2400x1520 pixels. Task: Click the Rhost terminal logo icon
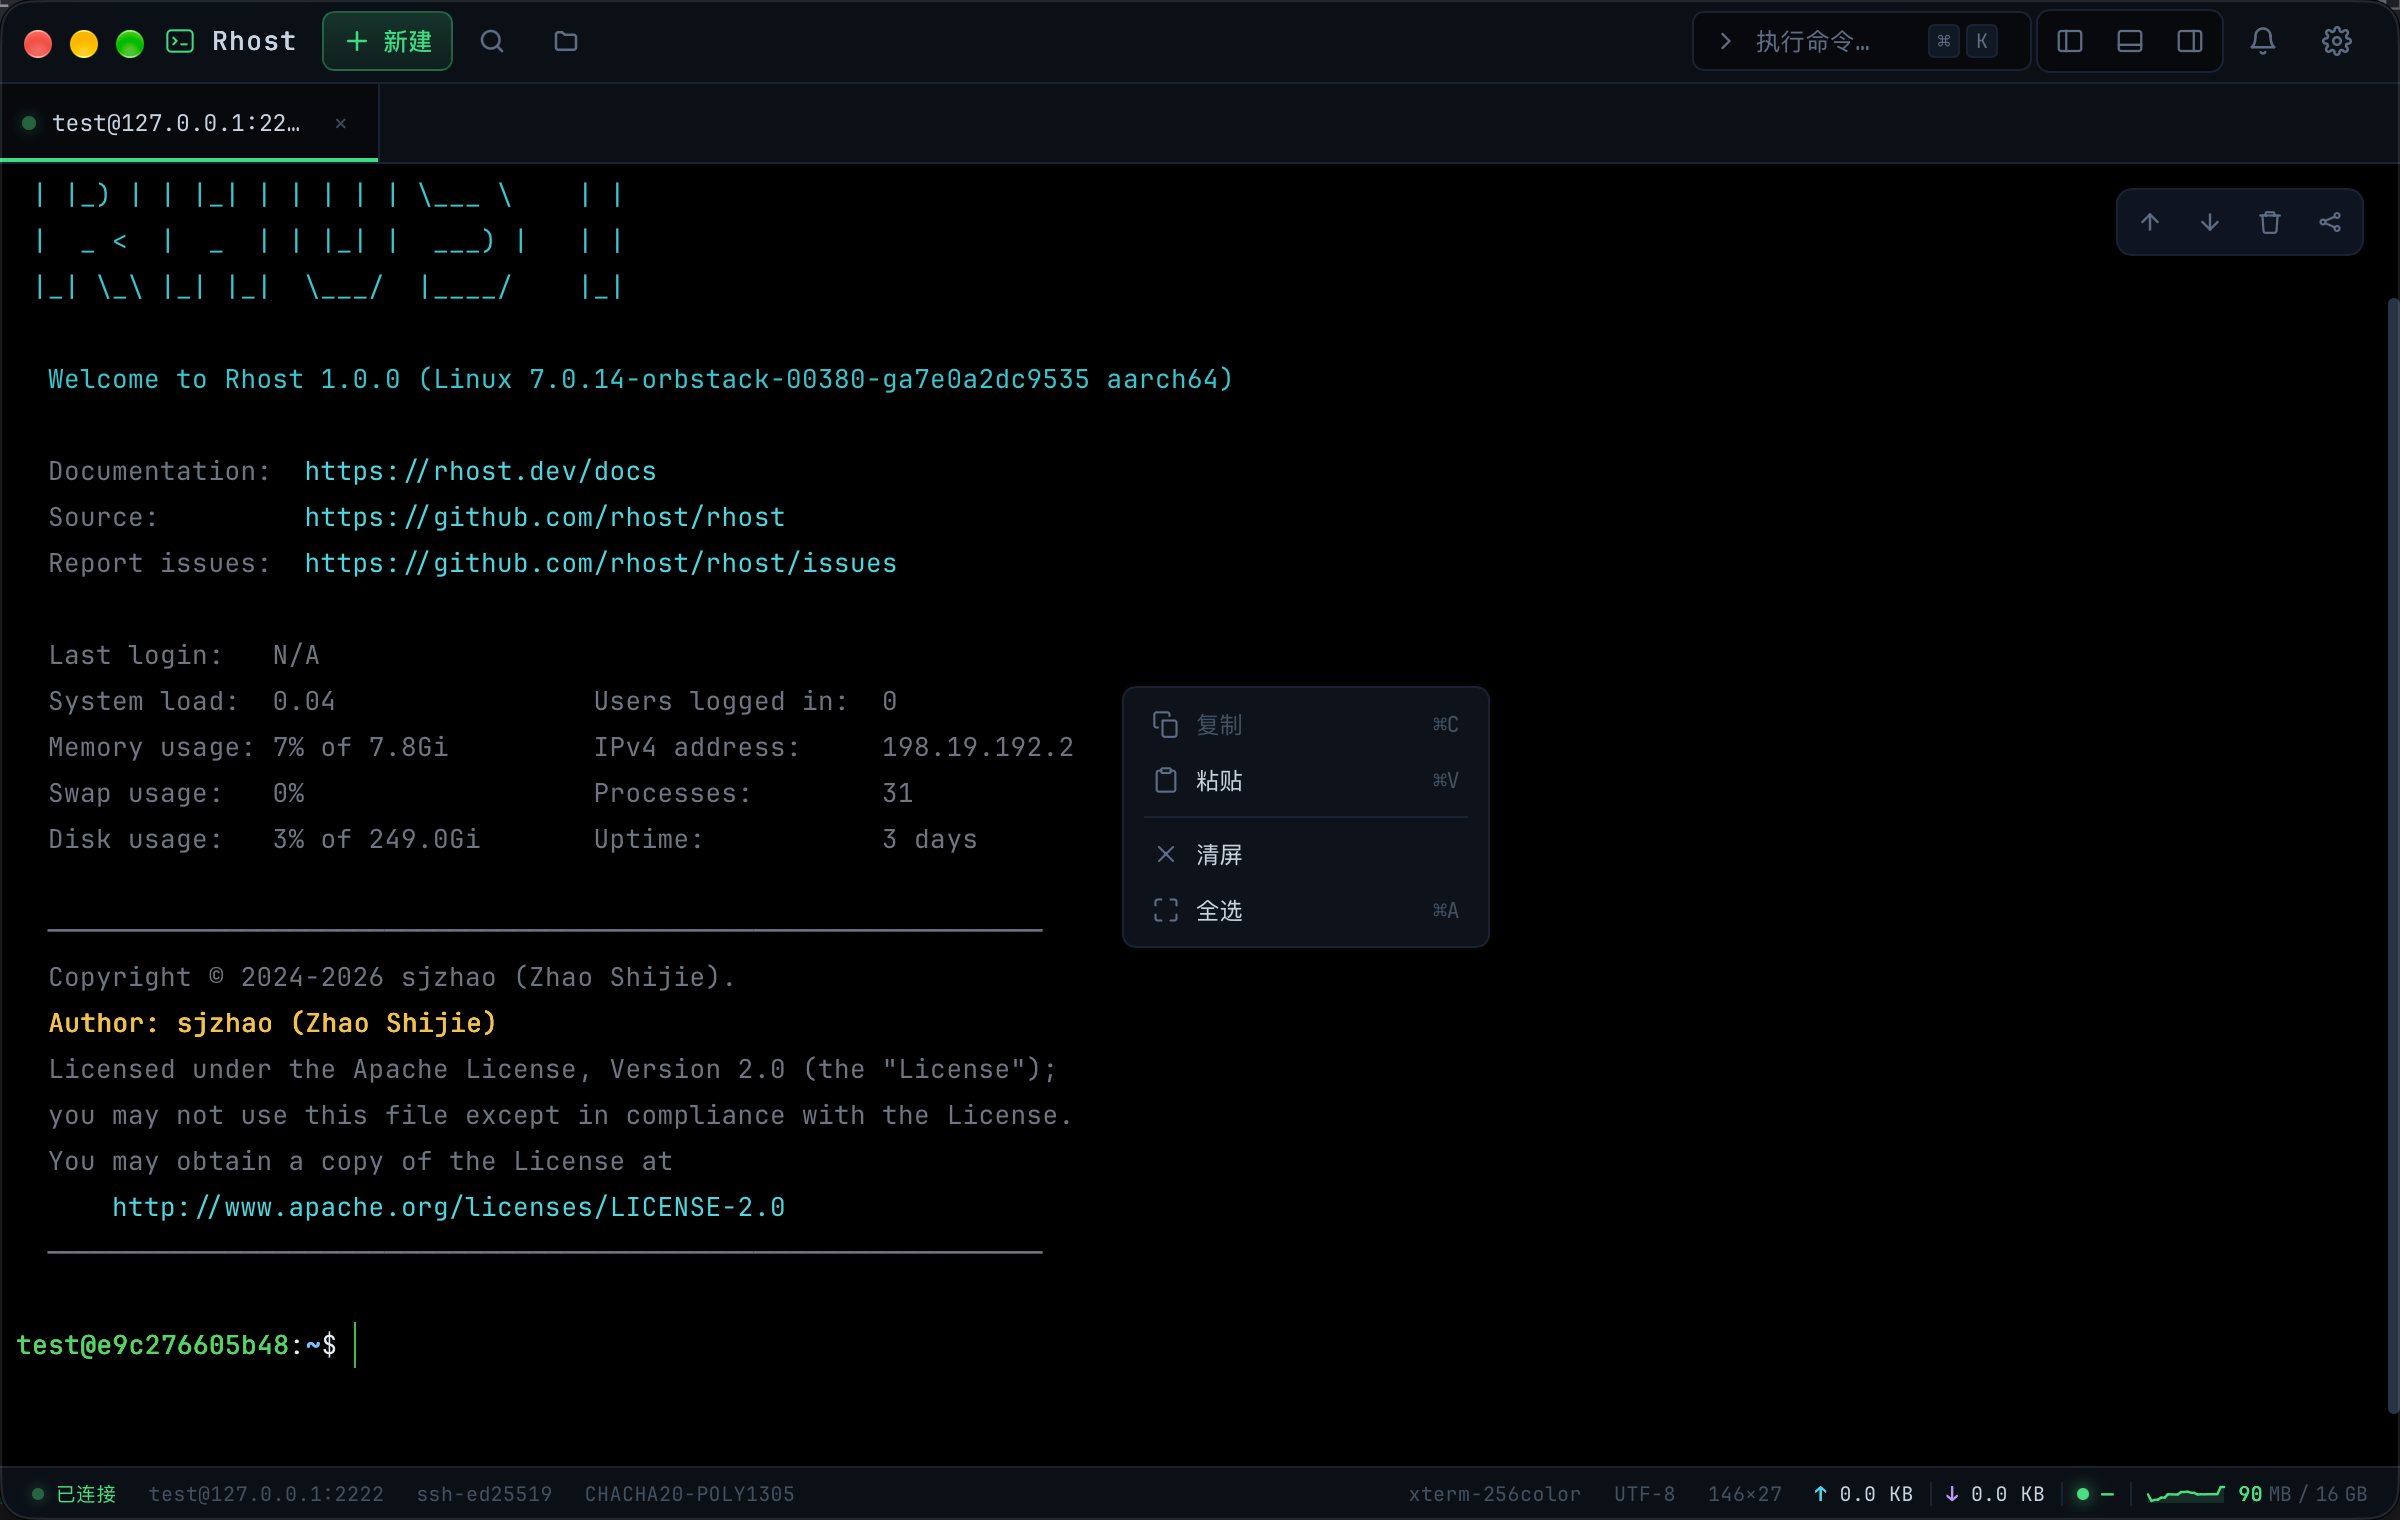(180, 41)
